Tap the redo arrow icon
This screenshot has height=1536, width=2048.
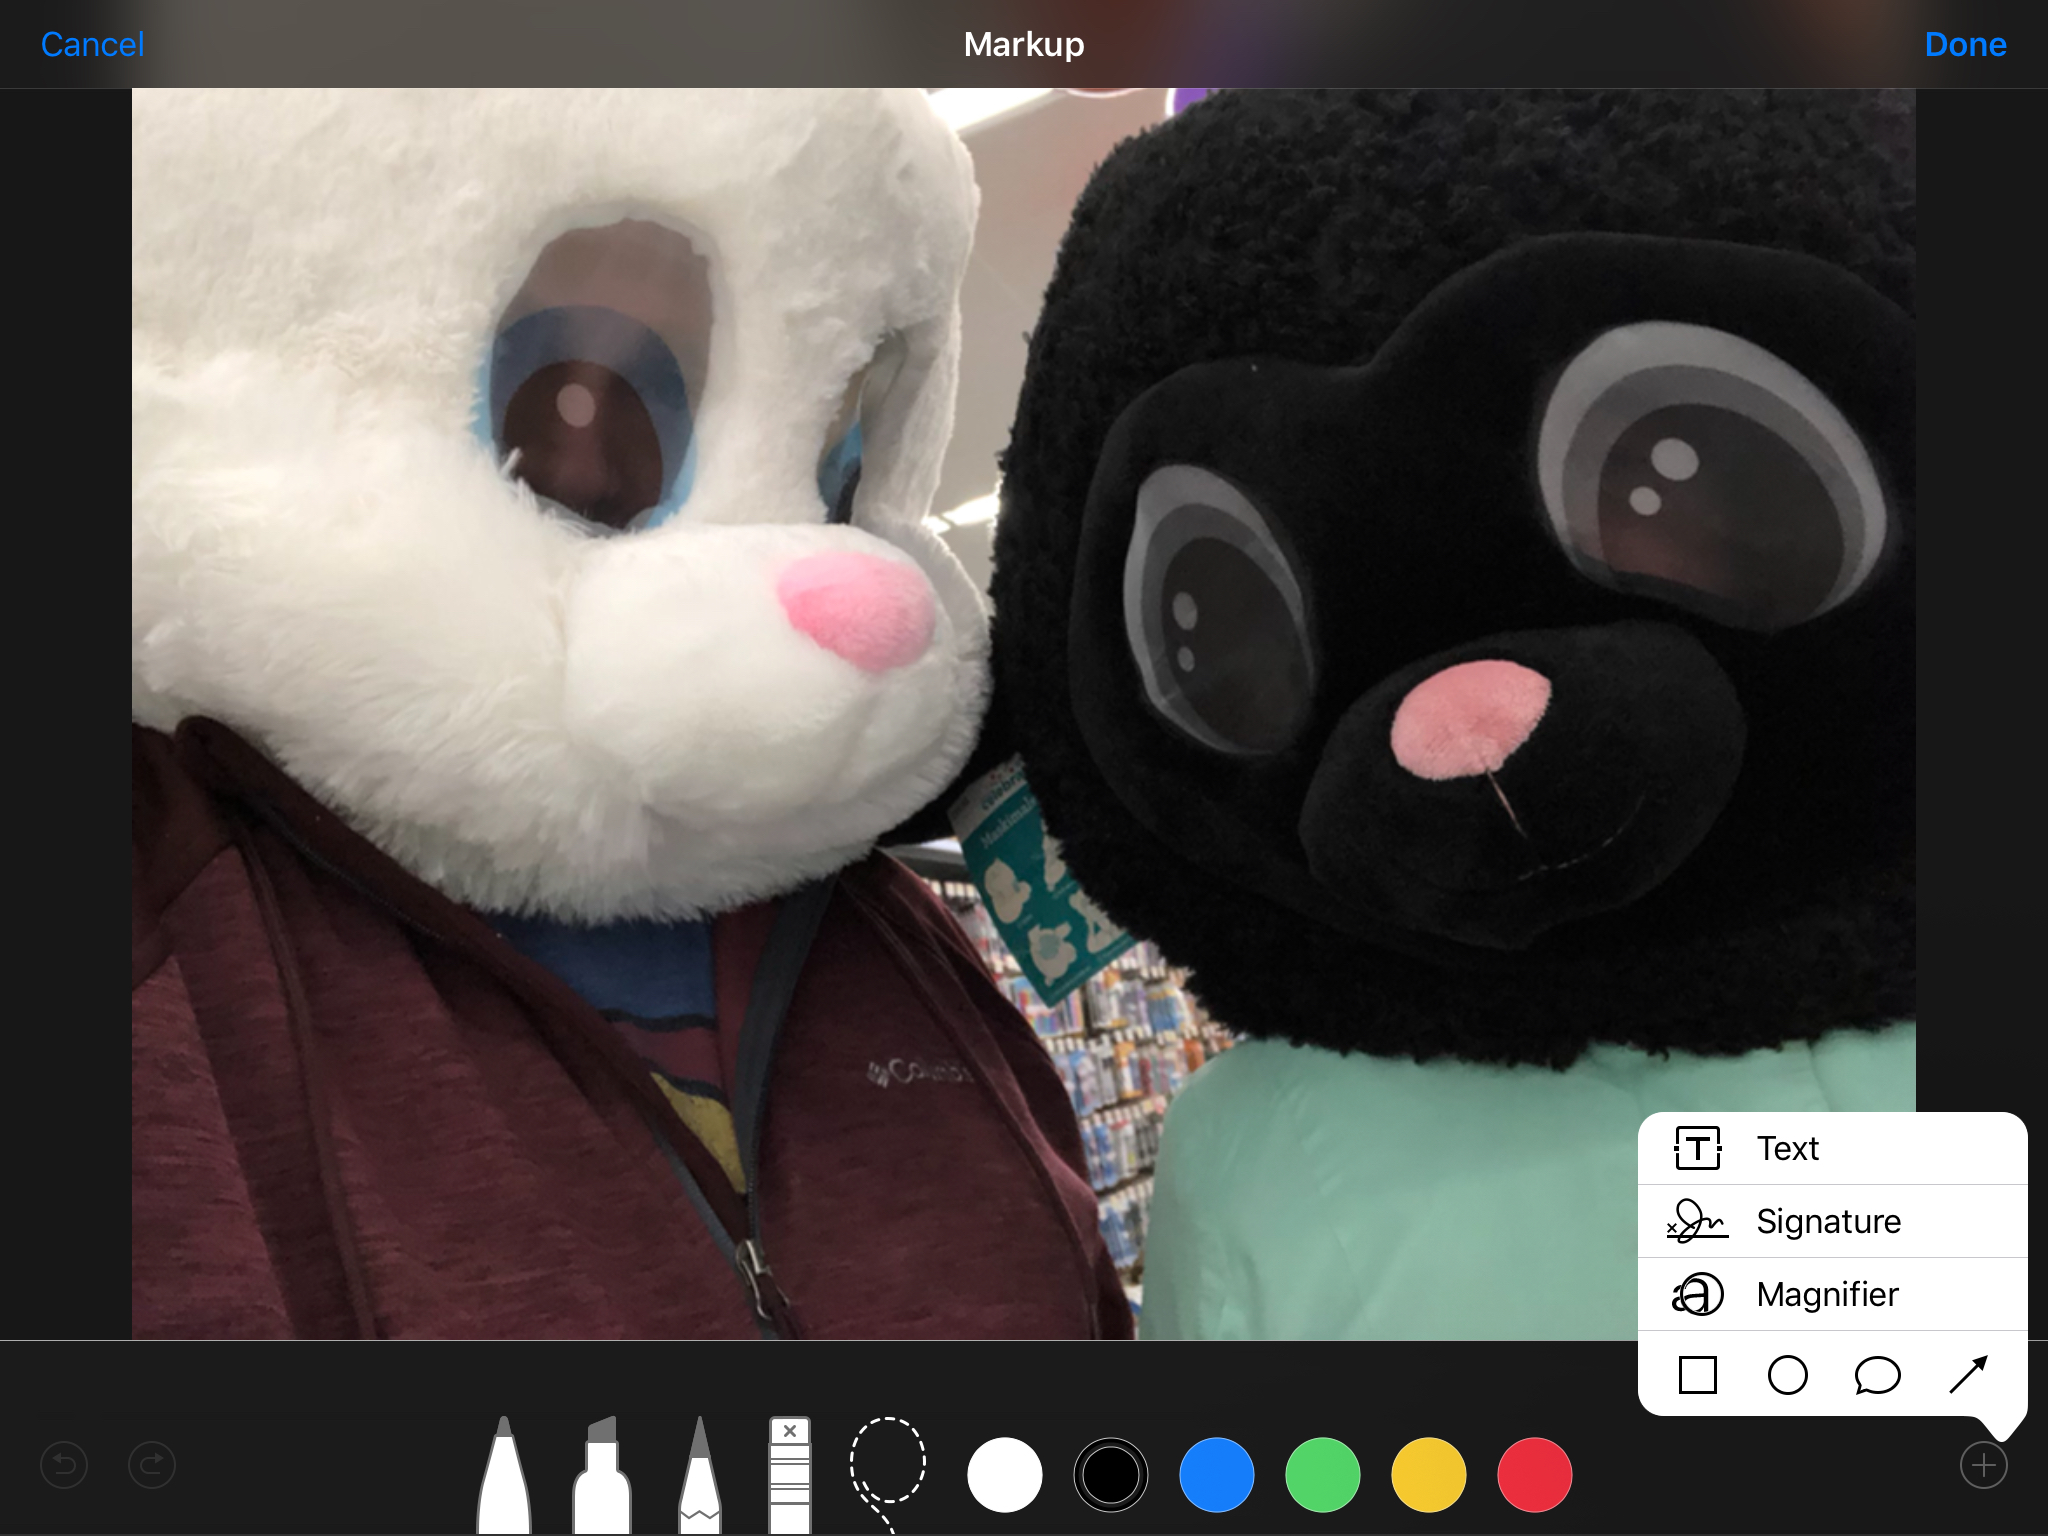[152, 1465]
